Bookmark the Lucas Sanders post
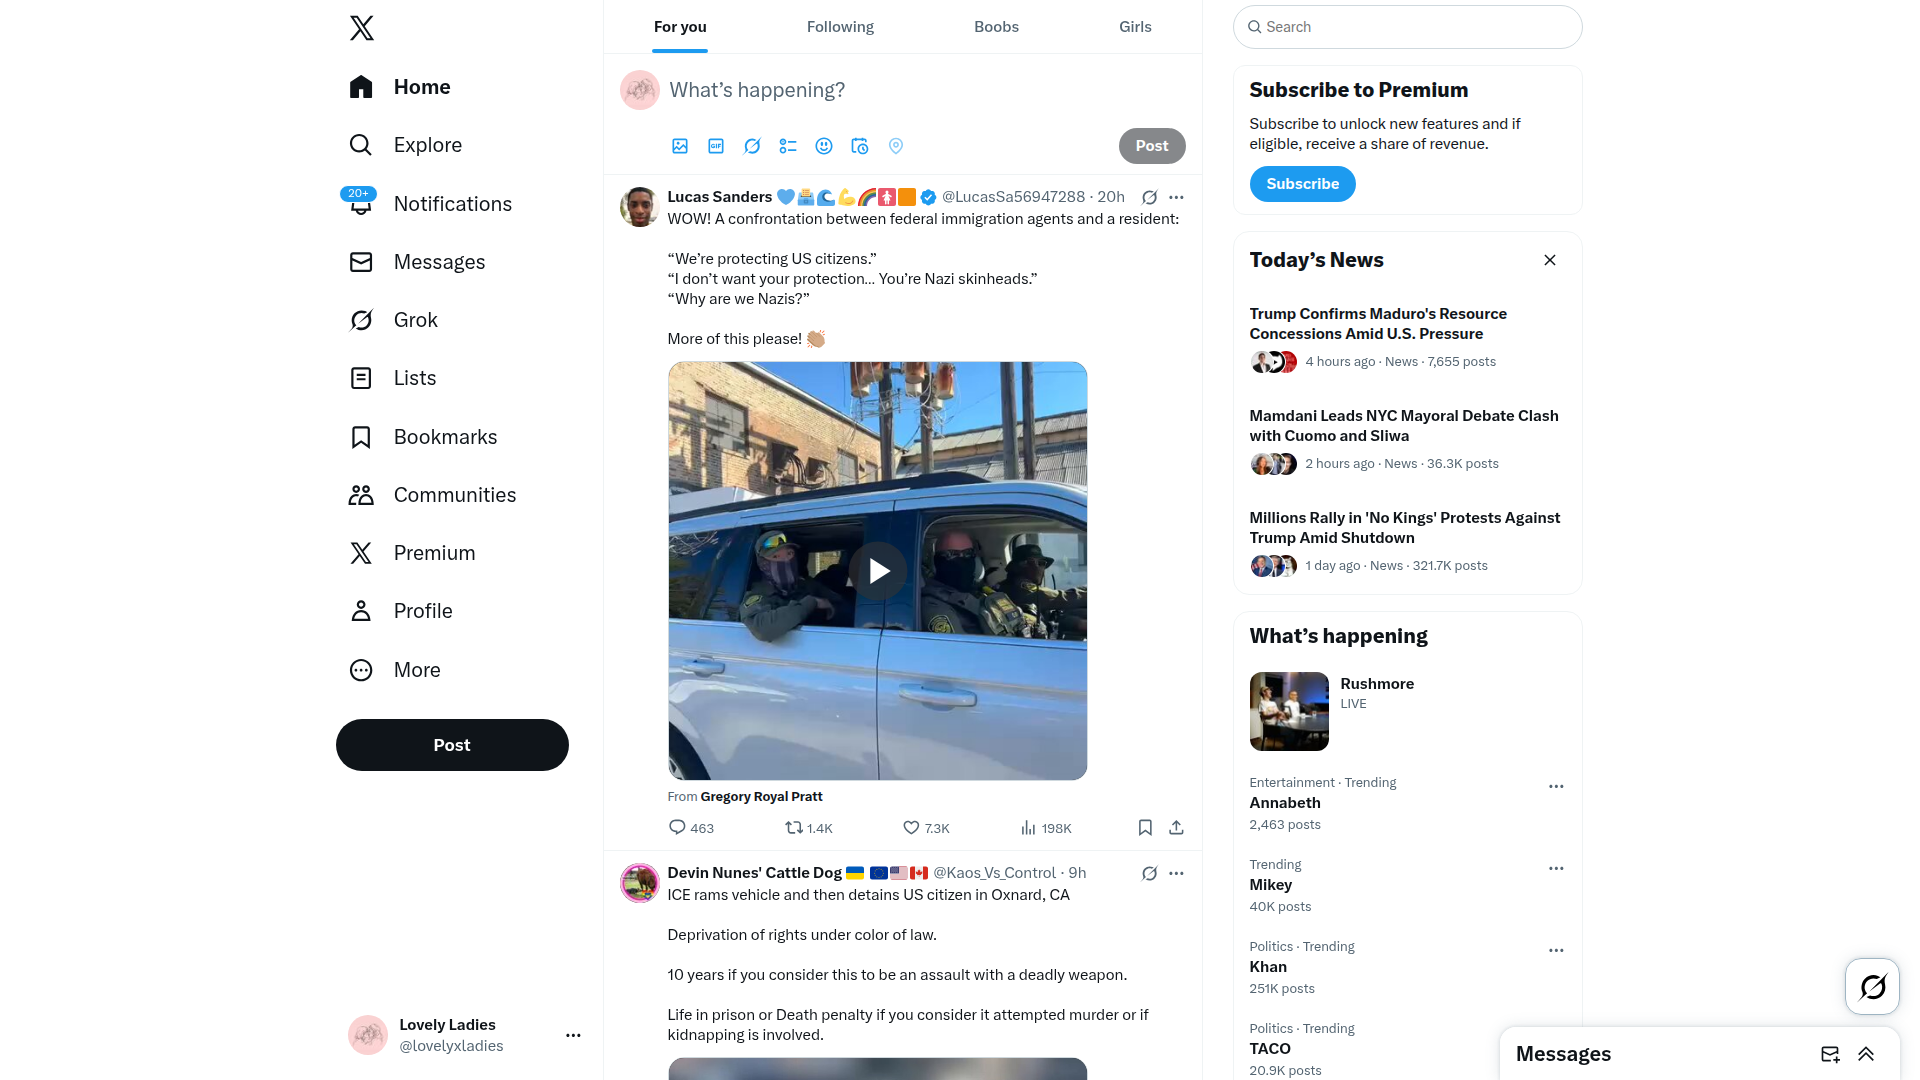Screen dimensions: 1920x1080 (x=1145, y=828)
